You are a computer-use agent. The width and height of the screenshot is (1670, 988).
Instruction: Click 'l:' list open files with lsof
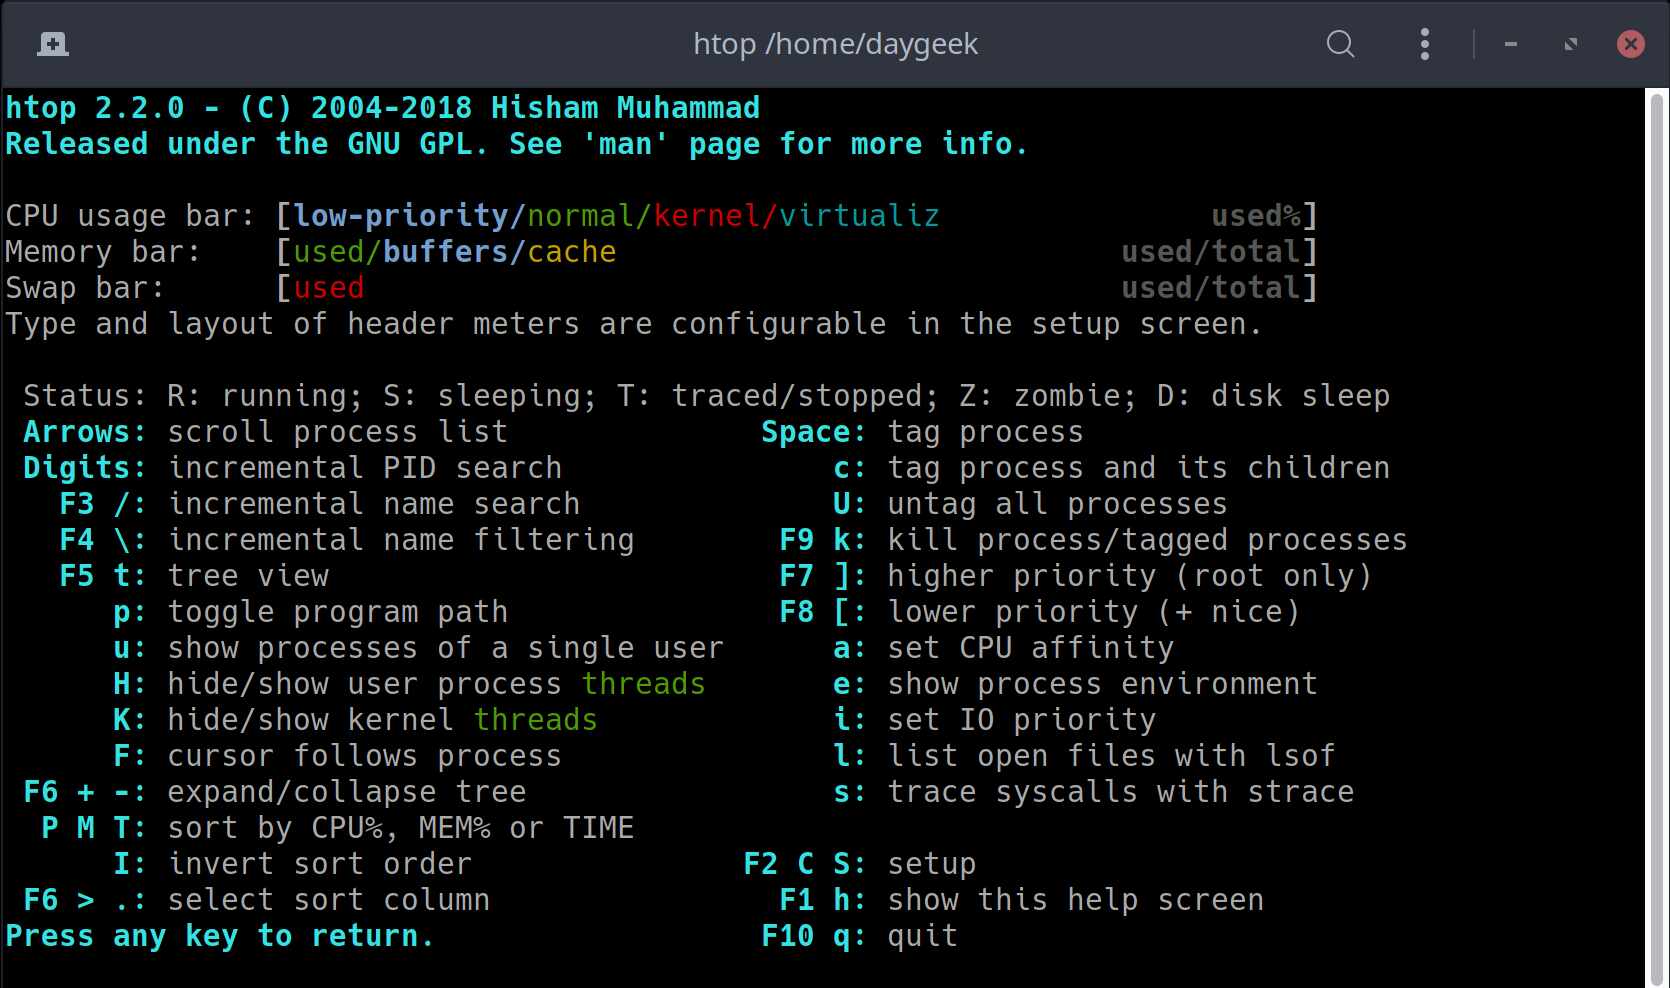click(x=1084, y=756)
